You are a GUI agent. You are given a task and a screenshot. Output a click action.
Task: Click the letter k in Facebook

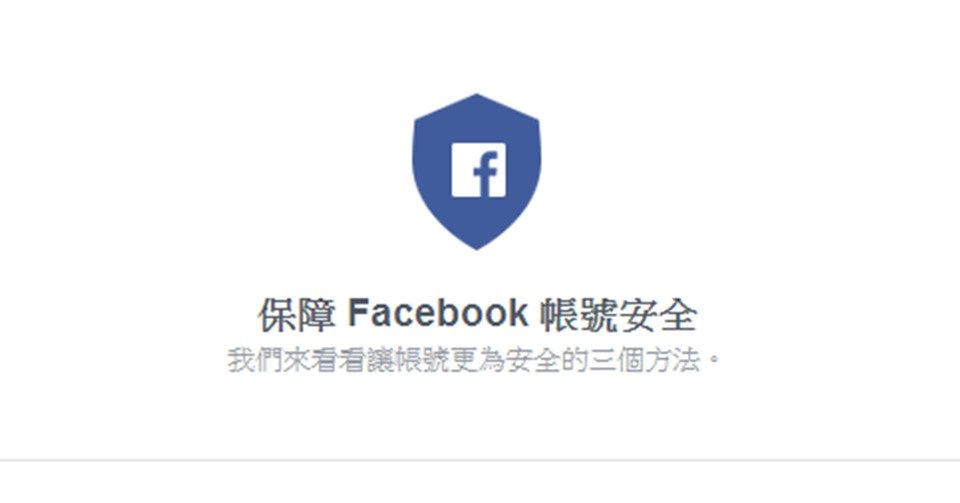[519, 313]
